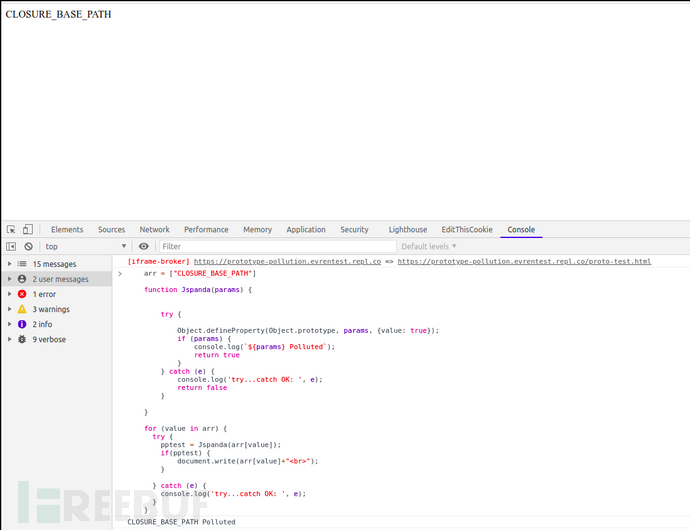Select the yellow warning triangle icon

22,309
